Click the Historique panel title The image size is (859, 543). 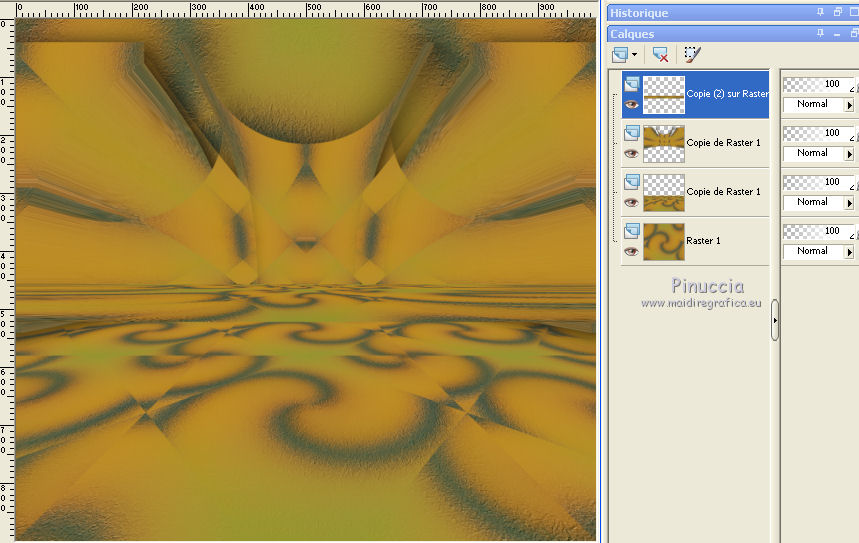tap(639, 13)
